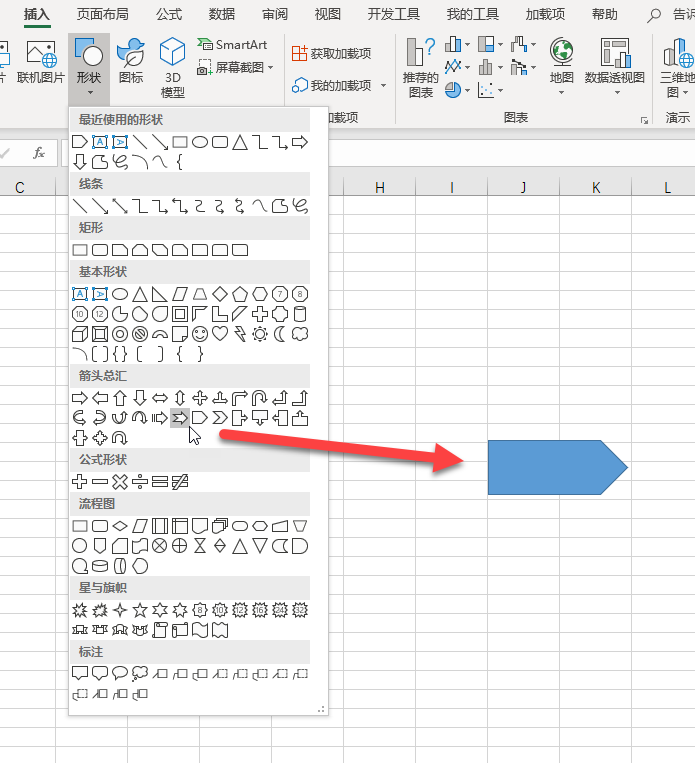Choose the lightning bolt shape
Screen dimensions: 695x763
click(x=240, y=334)
